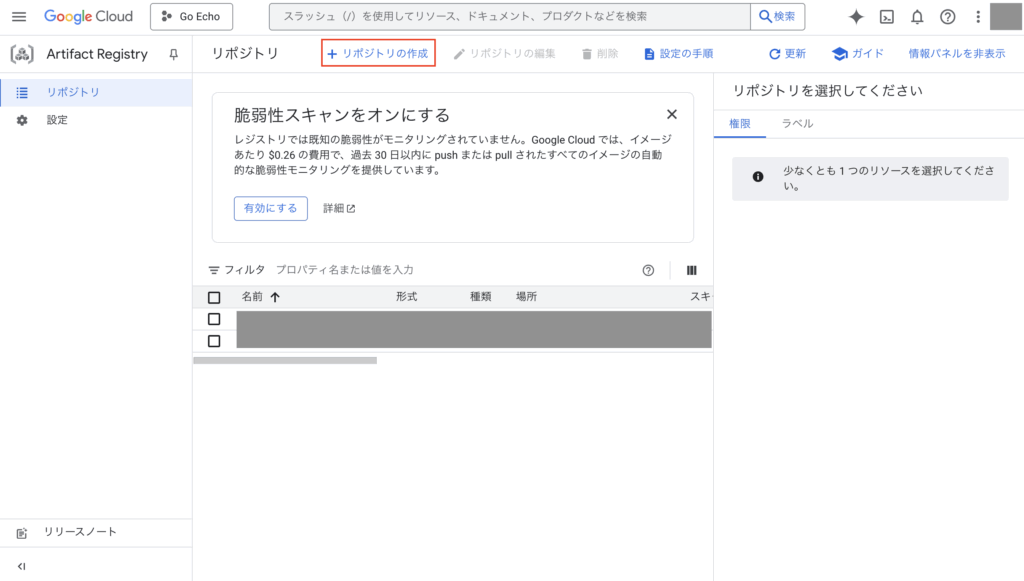Screen dimensions: 1024x581
Task: Click the リポジトリの作成 button
Action: click(x=378, y=54)
